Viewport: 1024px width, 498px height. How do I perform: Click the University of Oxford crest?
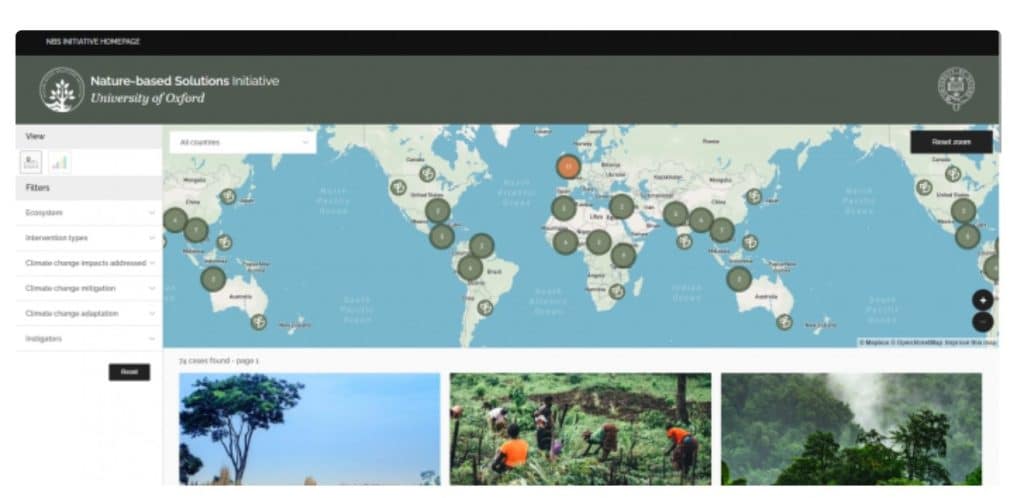point(956,89)
